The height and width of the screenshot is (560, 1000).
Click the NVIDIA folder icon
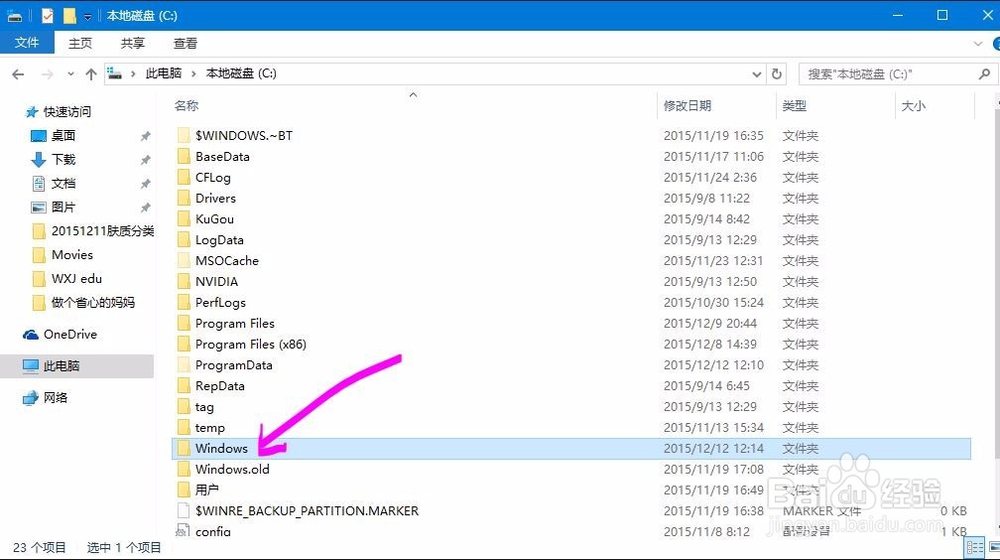[x=184, y=281]
